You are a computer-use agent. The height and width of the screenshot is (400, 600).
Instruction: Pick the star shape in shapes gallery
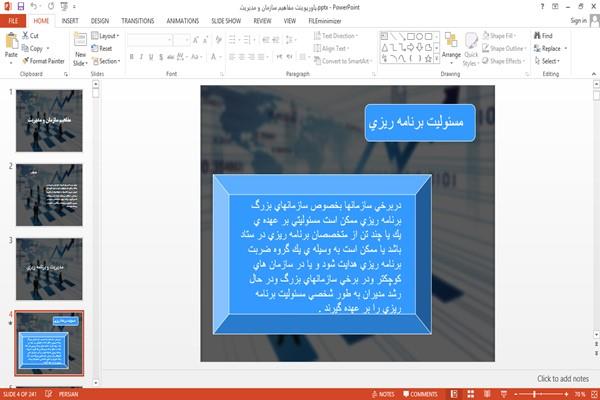pyautogui.click(x=428, y=59)
